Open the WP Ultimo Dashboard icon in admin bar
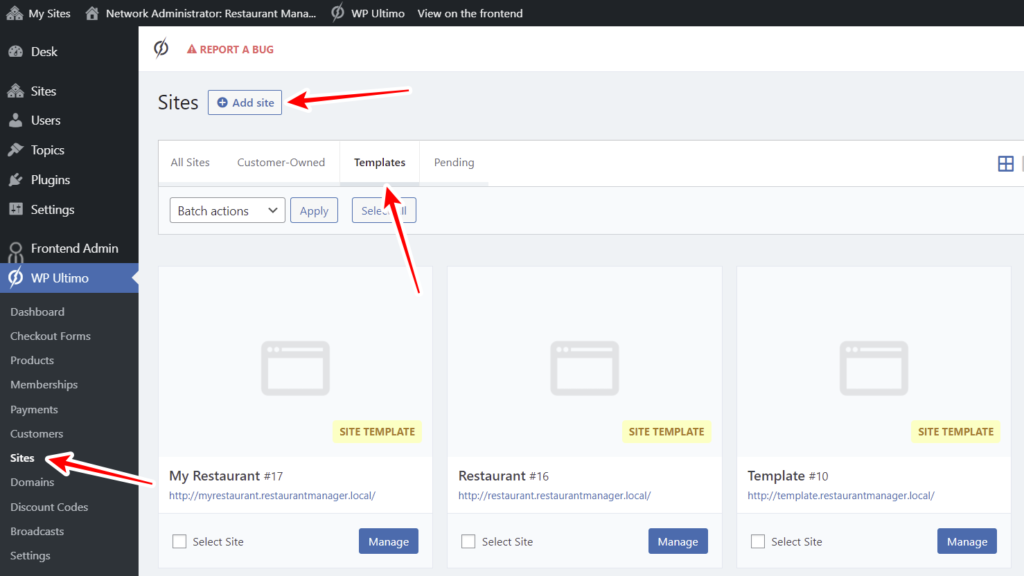The width and height of the screenshot is (1024, 576). [337, 13]
